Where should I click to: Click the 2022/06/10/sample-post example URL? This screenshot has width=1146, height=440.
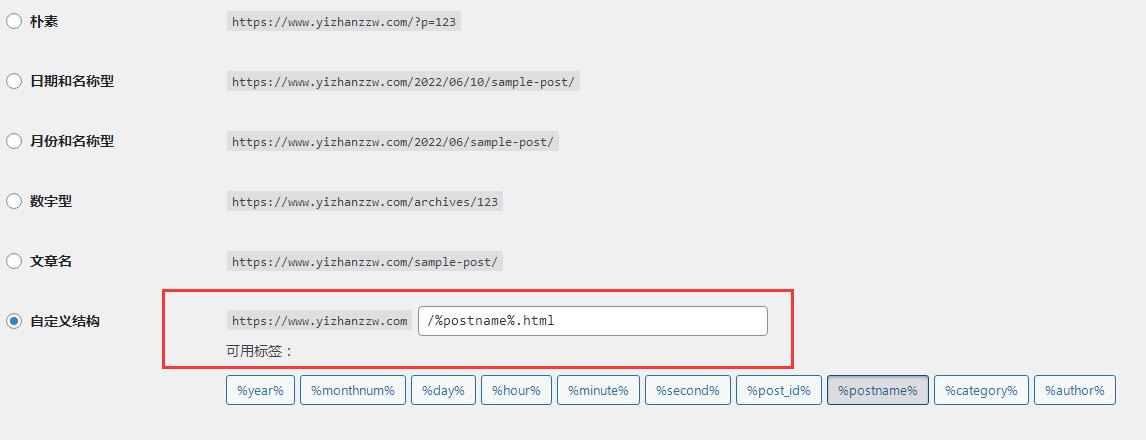pyautogui.click(x=403, y=81)
